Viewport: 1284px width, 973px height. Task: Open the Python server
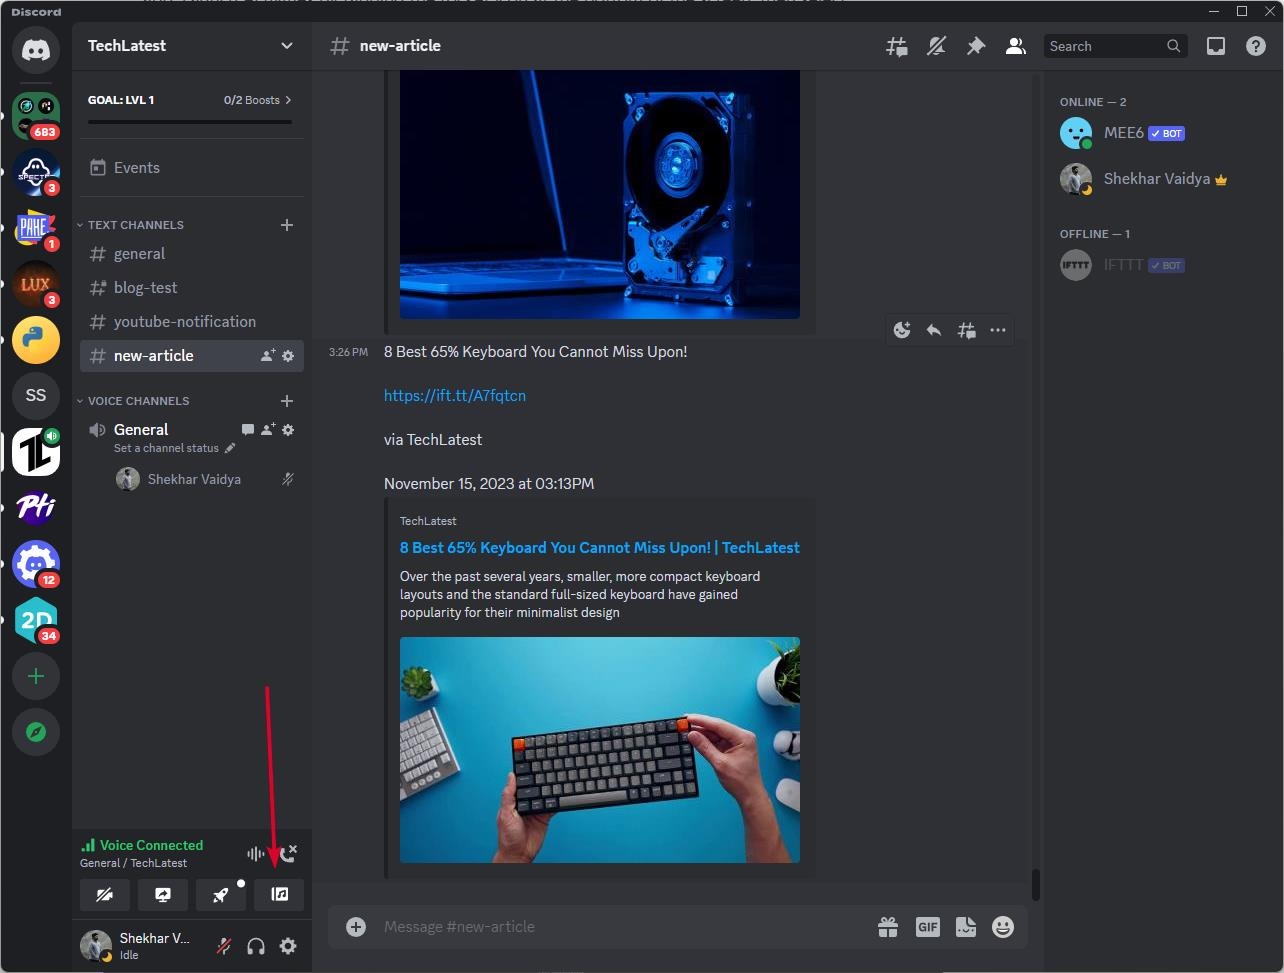pyautogui.click(x=36, y=340)
